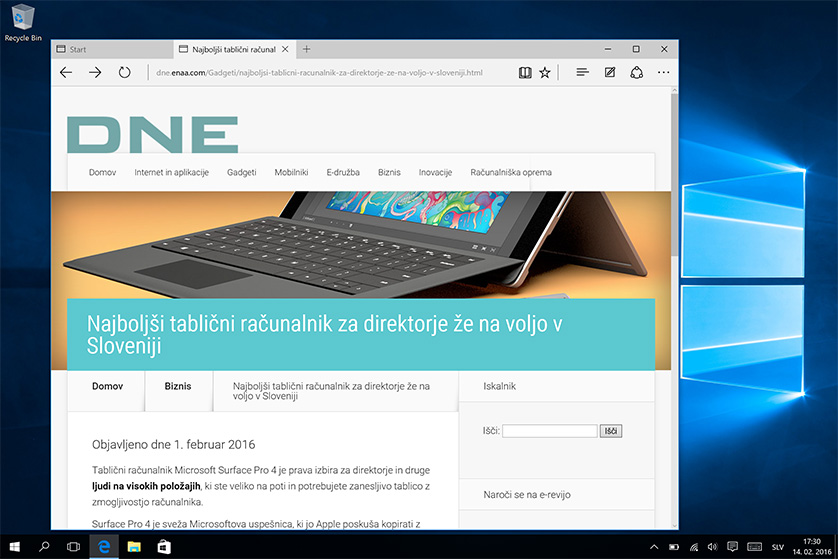
Task: Click the Išči search button
Action: [611, 431]
